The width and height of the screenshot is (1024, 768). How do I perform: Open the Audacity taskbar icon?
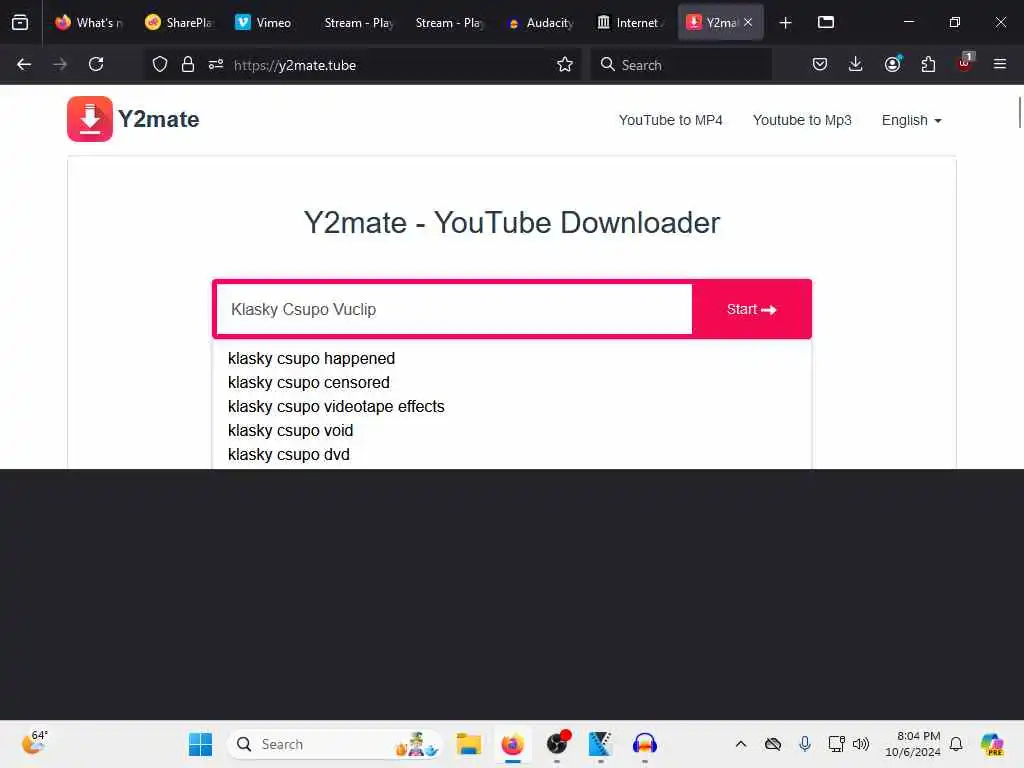click(x=645, y=744)
